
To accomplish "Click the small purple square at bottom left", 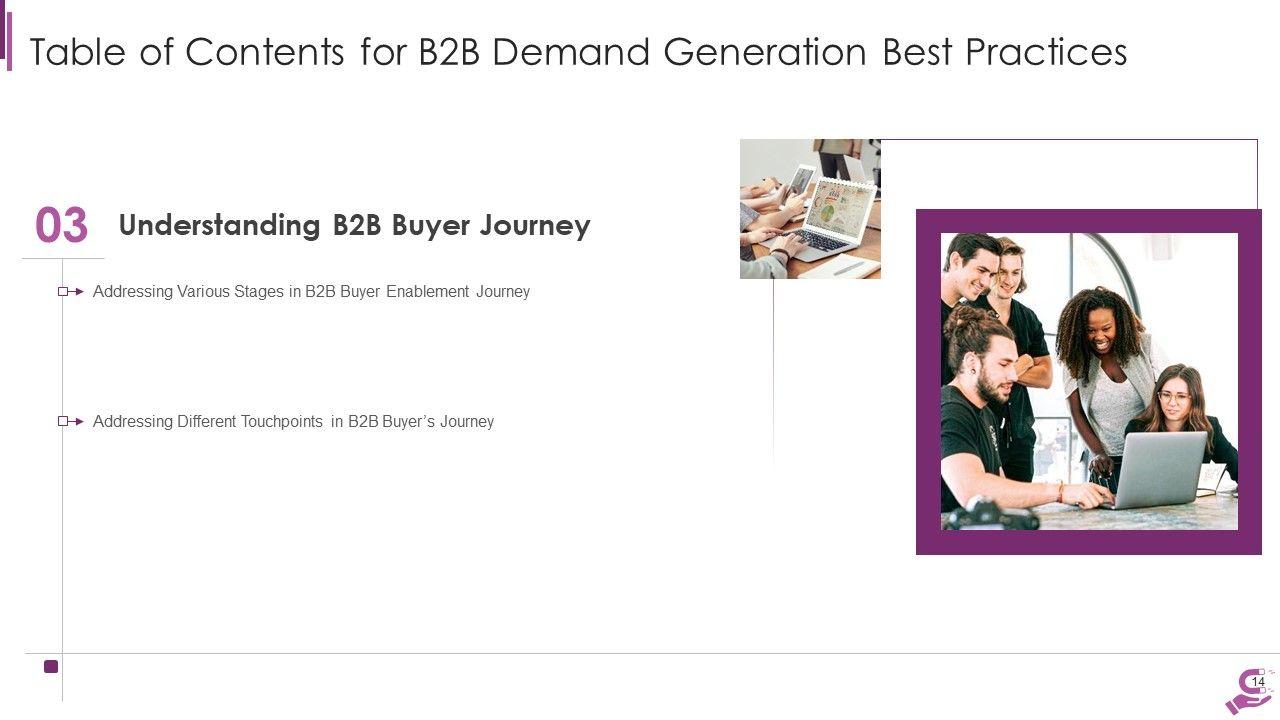I will pos(51,666).
